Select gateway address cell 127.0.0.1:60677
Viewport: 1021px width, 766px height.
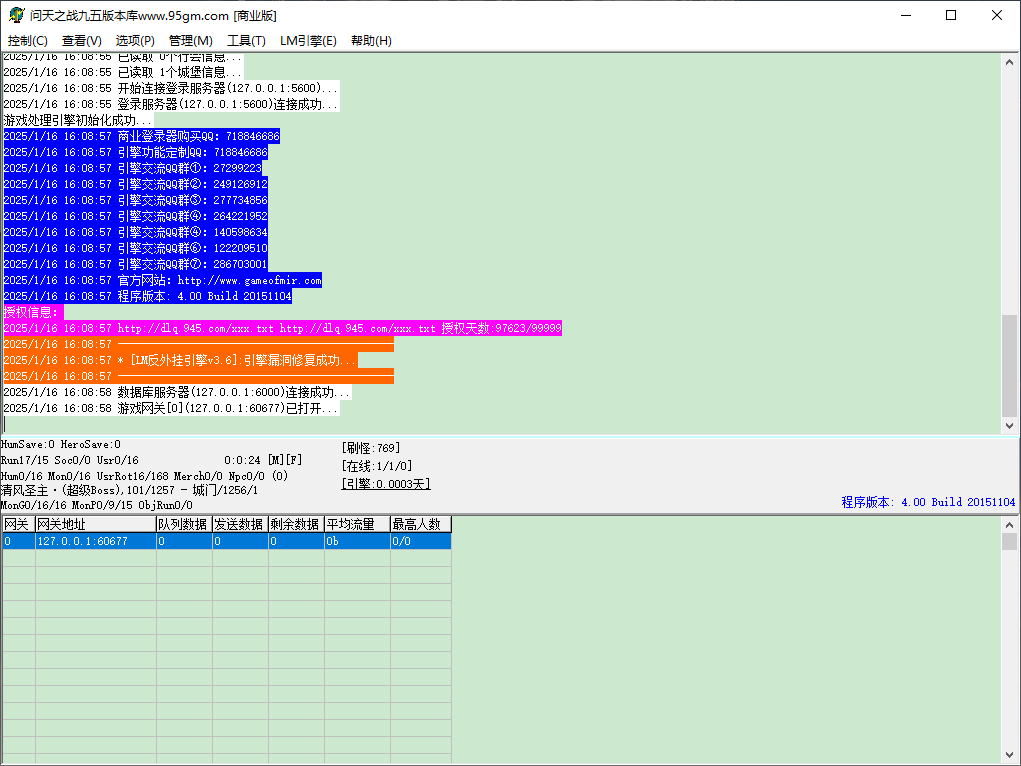tap(95, 541)
